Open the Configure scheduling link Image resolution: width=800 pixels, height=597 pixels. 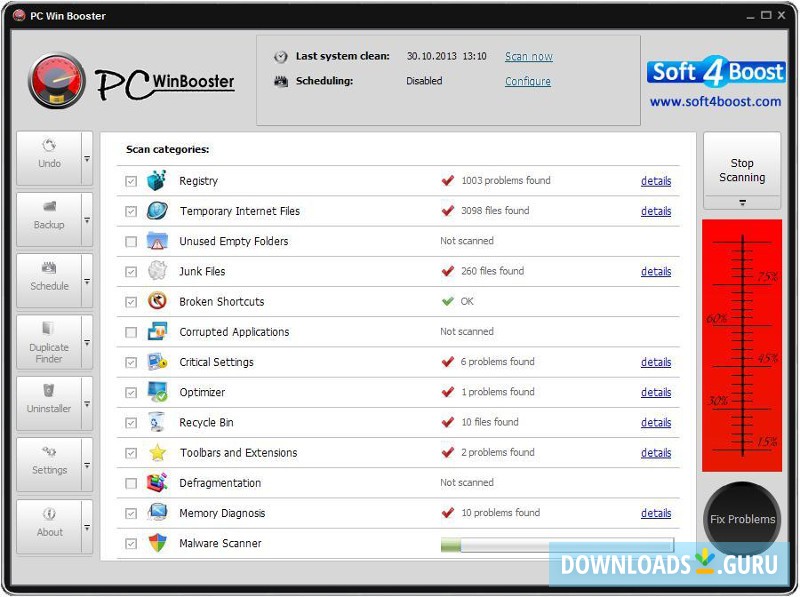(528, 81)
